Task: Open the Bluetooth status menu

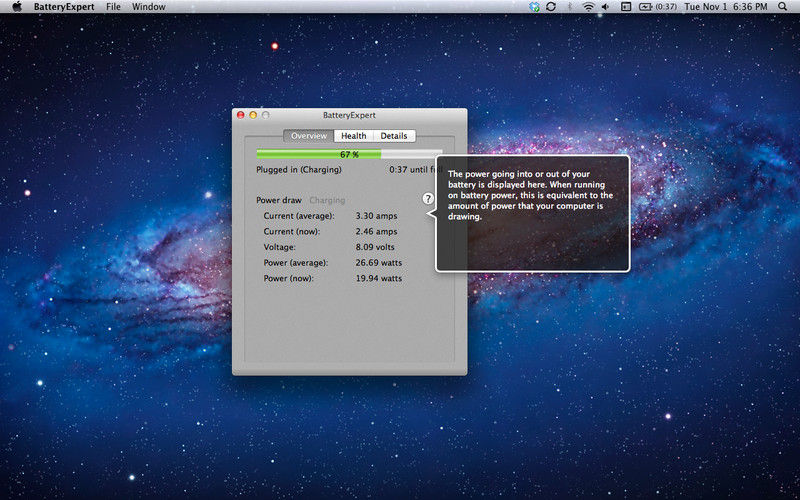Action: click(570, 7)
